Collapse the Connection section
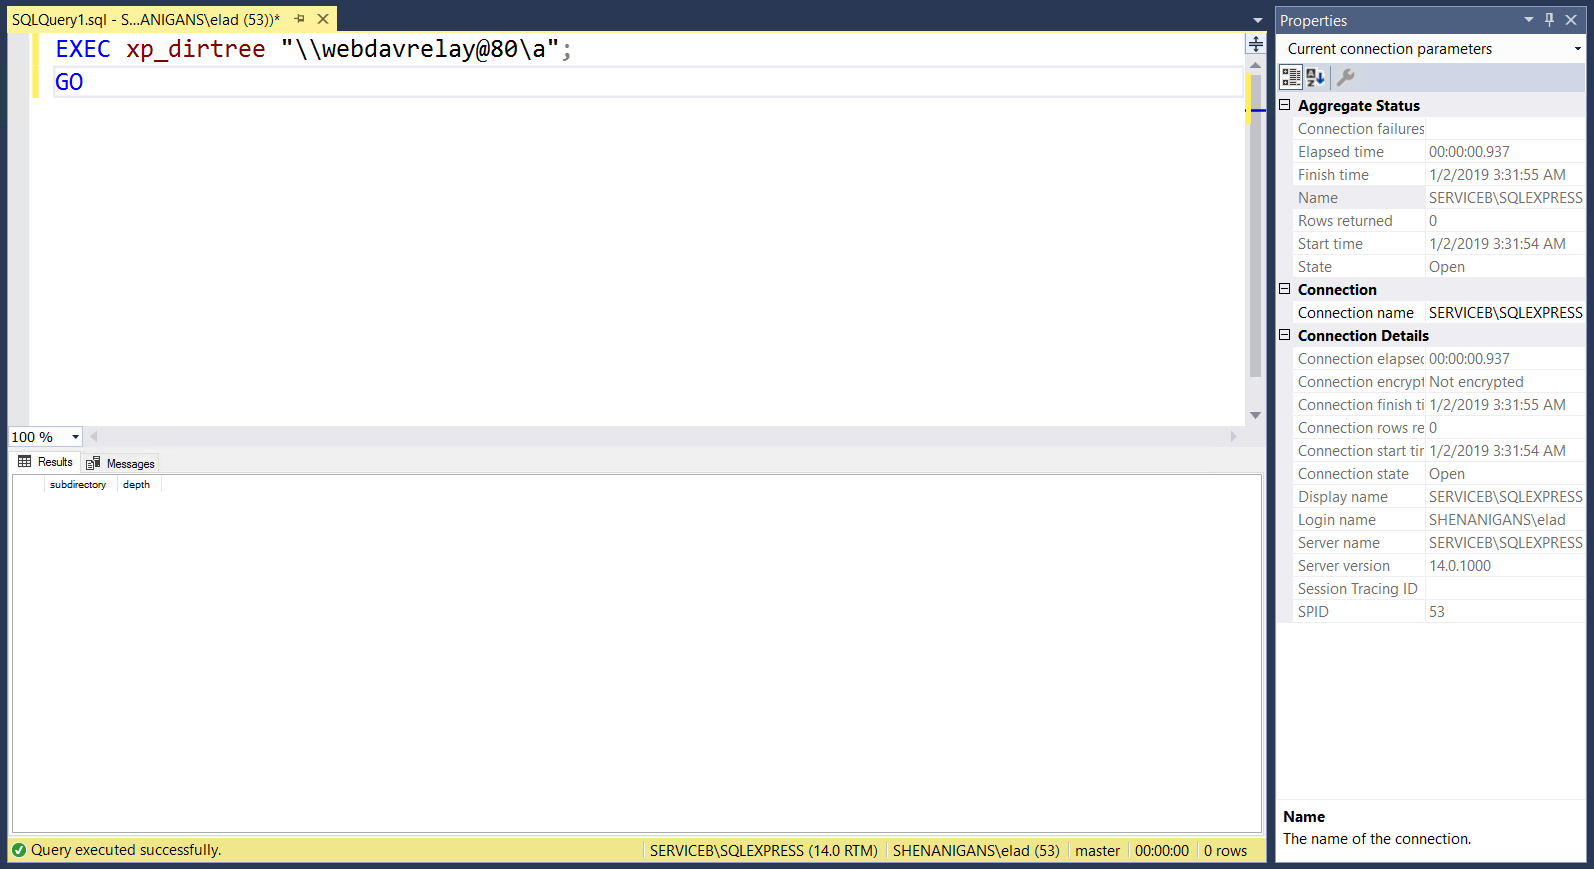Viewport: 1594px width, 869px height. coord(1285,289)
